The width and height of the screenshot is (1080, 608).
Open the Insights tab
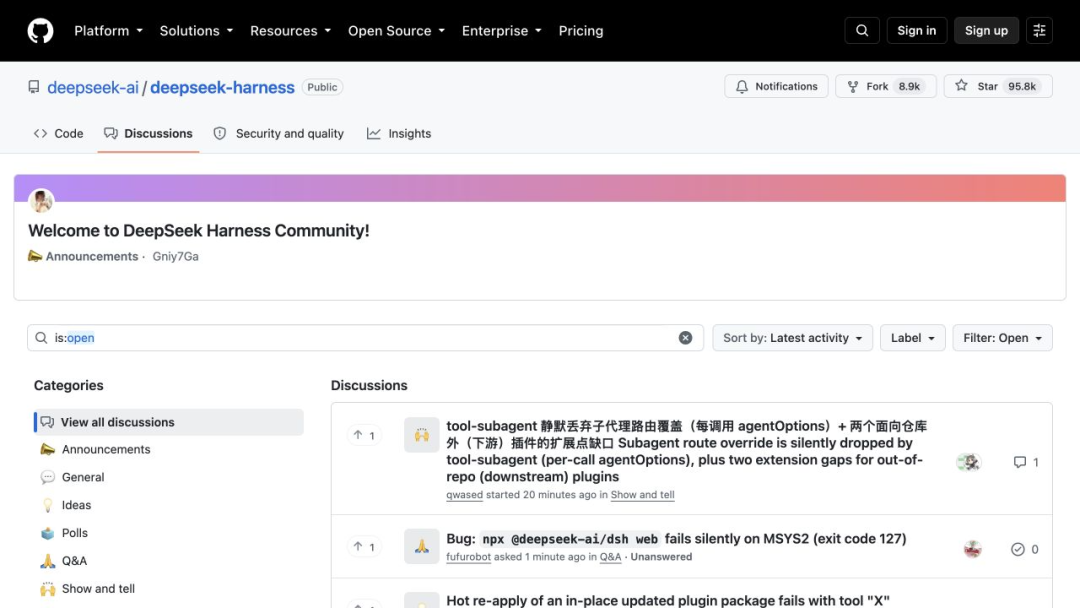(399, 134)
